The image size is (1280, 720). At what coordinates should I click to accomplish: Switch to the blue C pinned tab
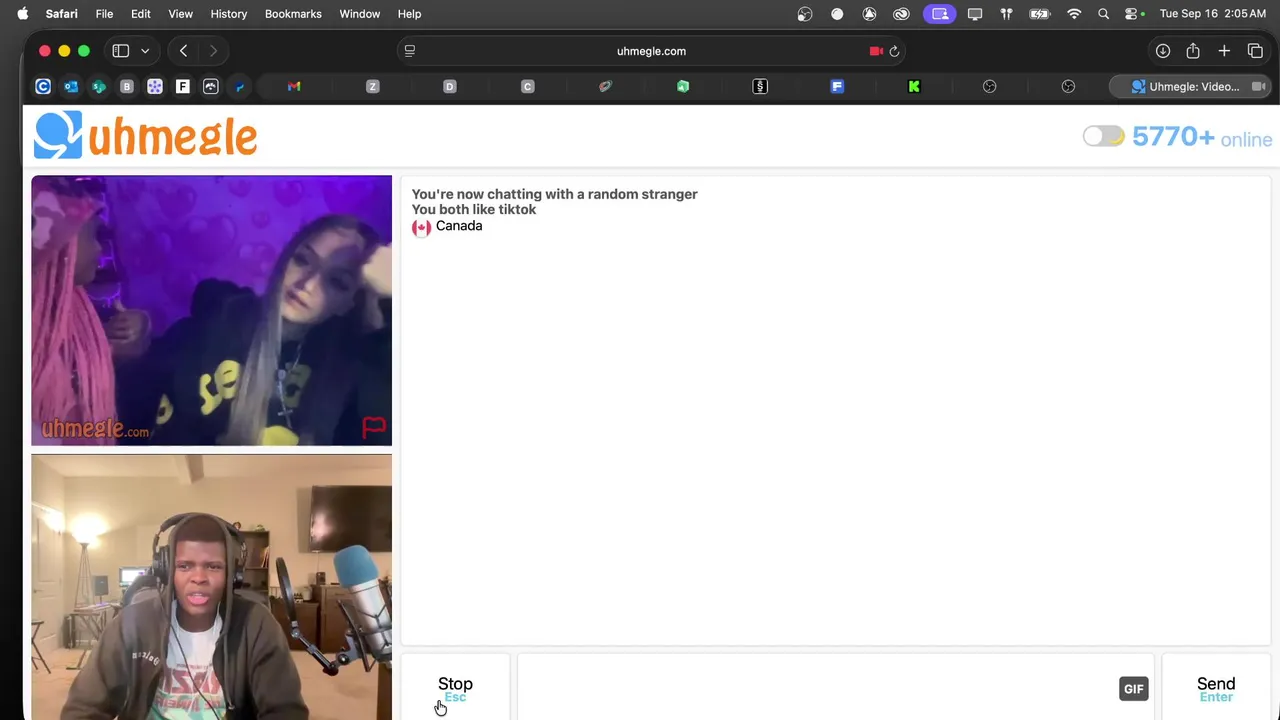tap(43, 87)
